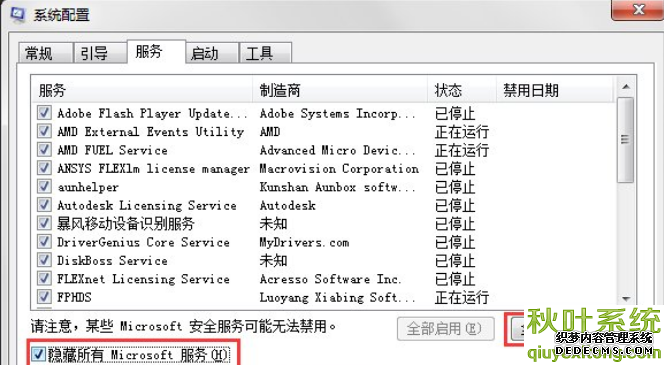Toggle FLEXnet Licensing Service checkbox
This screenshot has width=664, height=365.
pyautogui.click(x=44, y=279)
